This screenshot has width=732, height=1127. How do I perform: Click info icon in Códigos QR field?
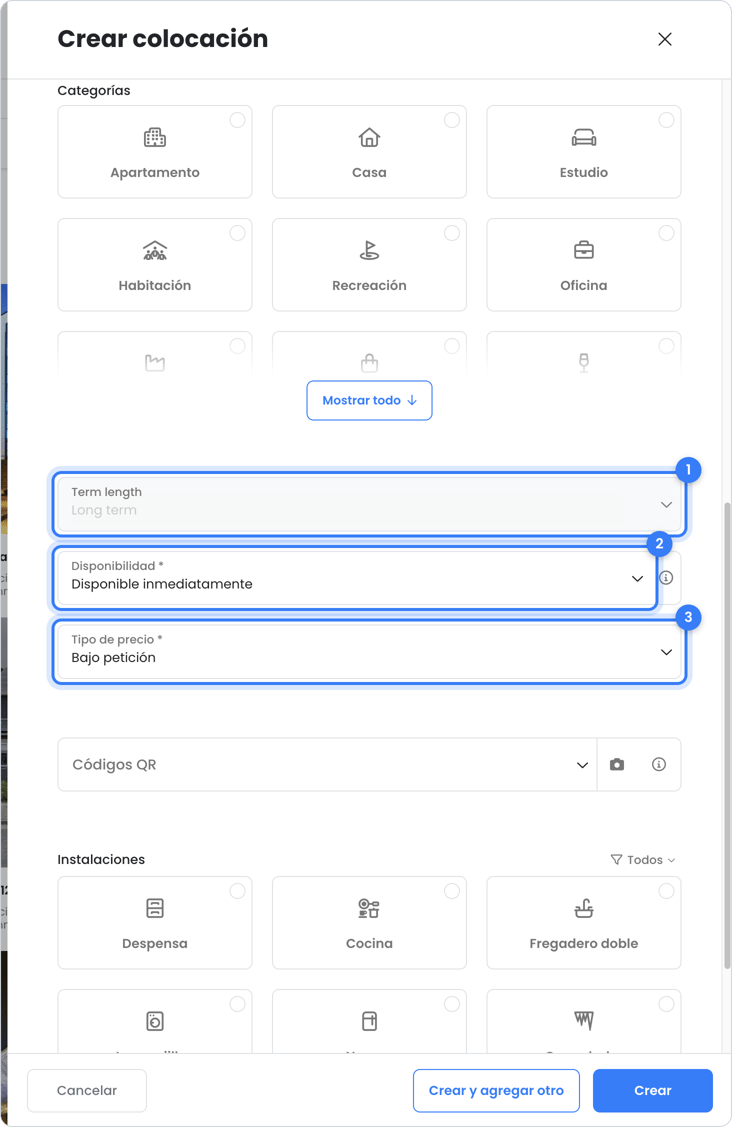(x=659, y=765)
